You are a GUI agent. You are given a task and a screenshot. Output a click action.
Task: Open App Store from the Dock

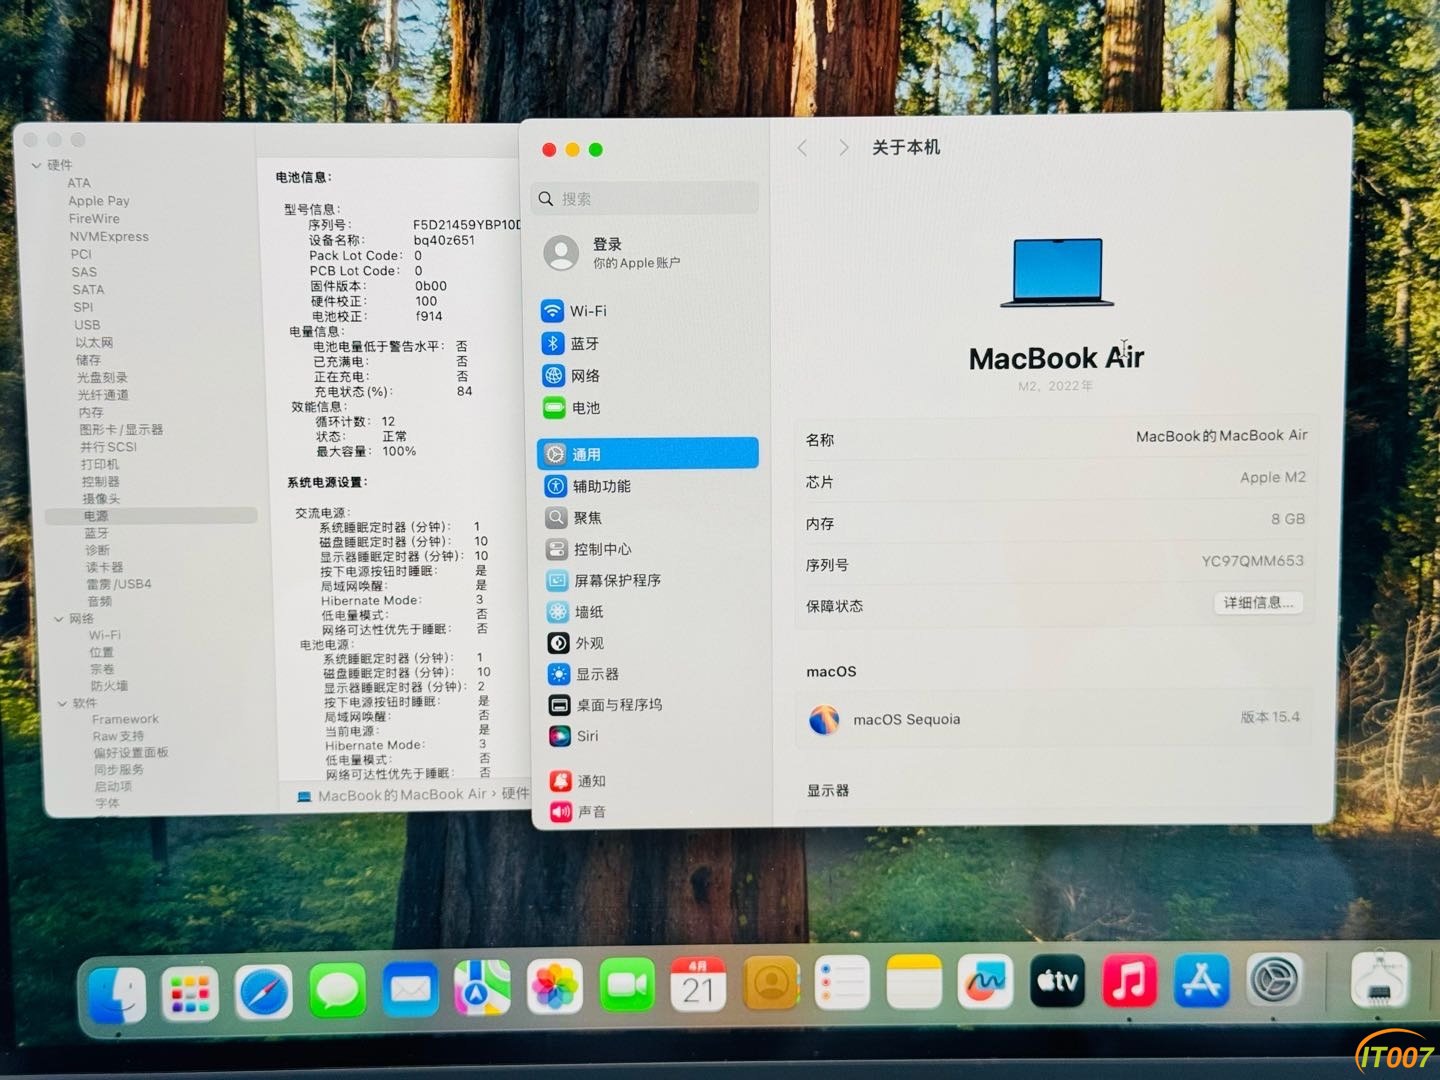pyautogui.click(x=1201, y=980)
